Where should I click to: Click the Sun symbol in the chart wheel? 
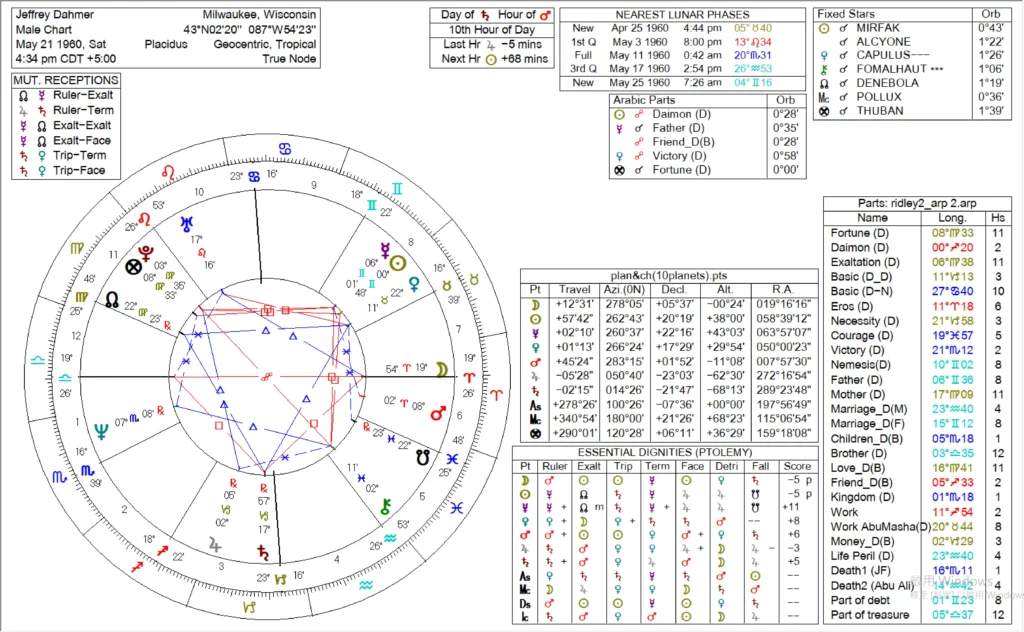[398, 262]
